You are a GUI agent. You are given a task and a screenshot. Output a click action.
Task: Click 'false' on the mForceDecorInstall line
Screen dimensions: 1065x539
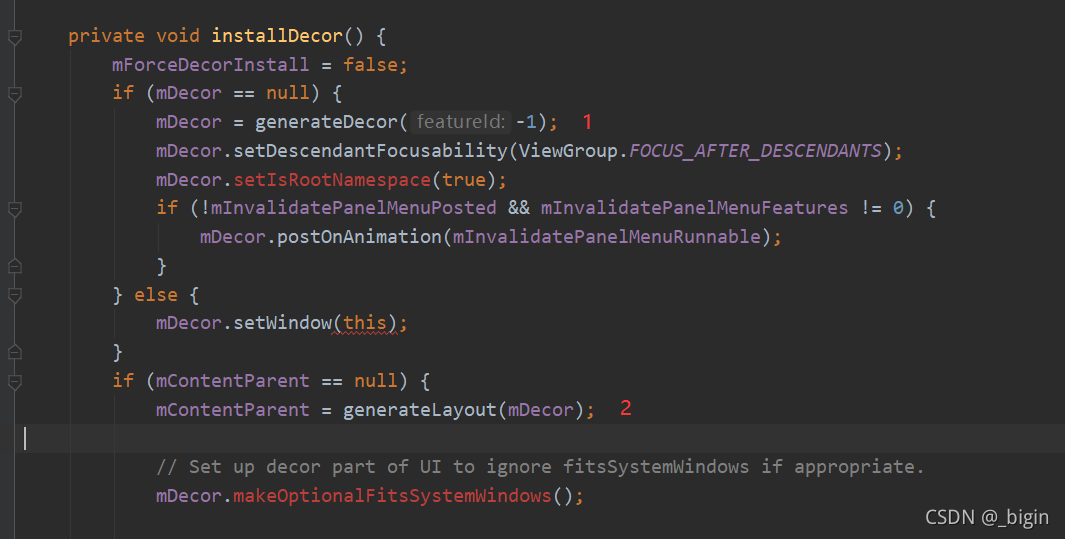click(x=370, y=64)
